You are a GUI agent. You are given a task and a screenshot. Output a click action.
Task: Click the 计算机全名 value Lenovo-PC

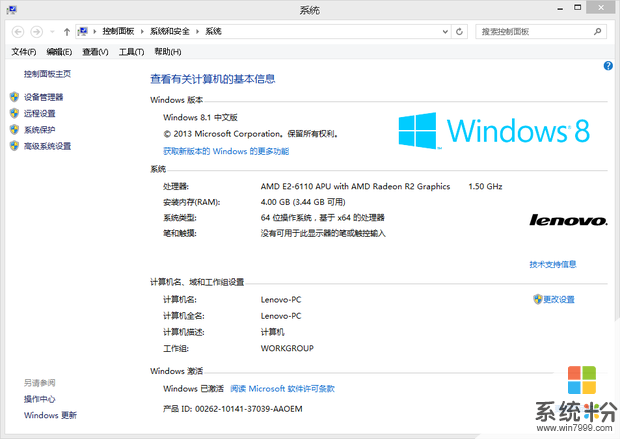coord(281,316)
